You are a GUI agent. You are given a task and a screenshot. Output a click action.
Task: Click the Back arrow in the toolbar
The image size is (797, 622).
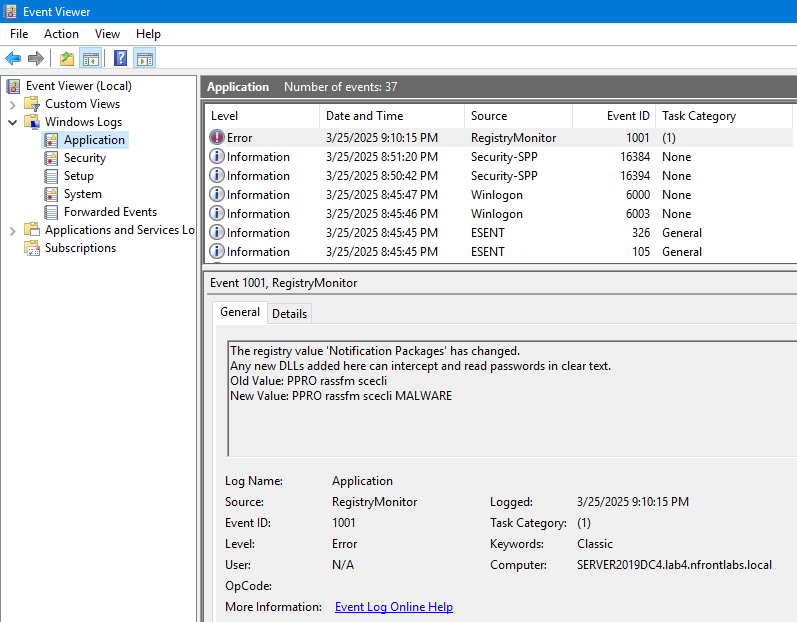click(13, 58)
